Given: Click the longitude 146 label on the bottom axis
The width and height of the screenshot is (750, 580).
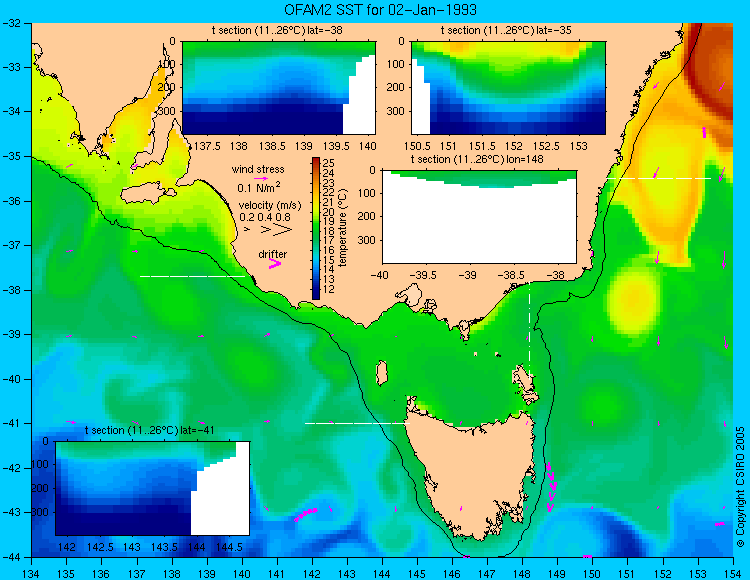Looking at the screenshot, I should 452,574.
